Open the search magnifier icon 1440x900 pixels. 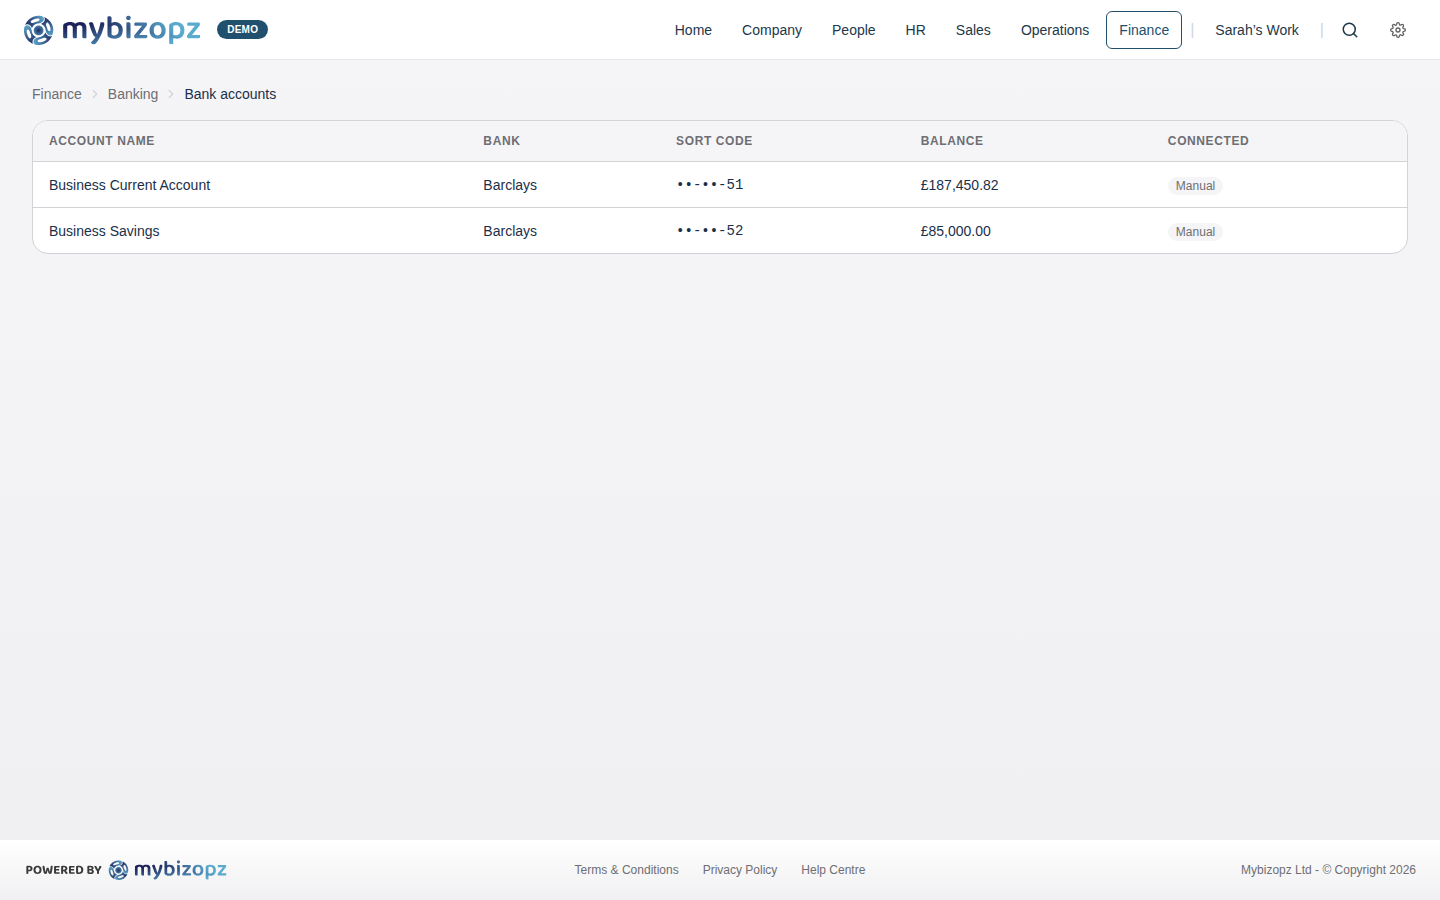[1350, 30]
